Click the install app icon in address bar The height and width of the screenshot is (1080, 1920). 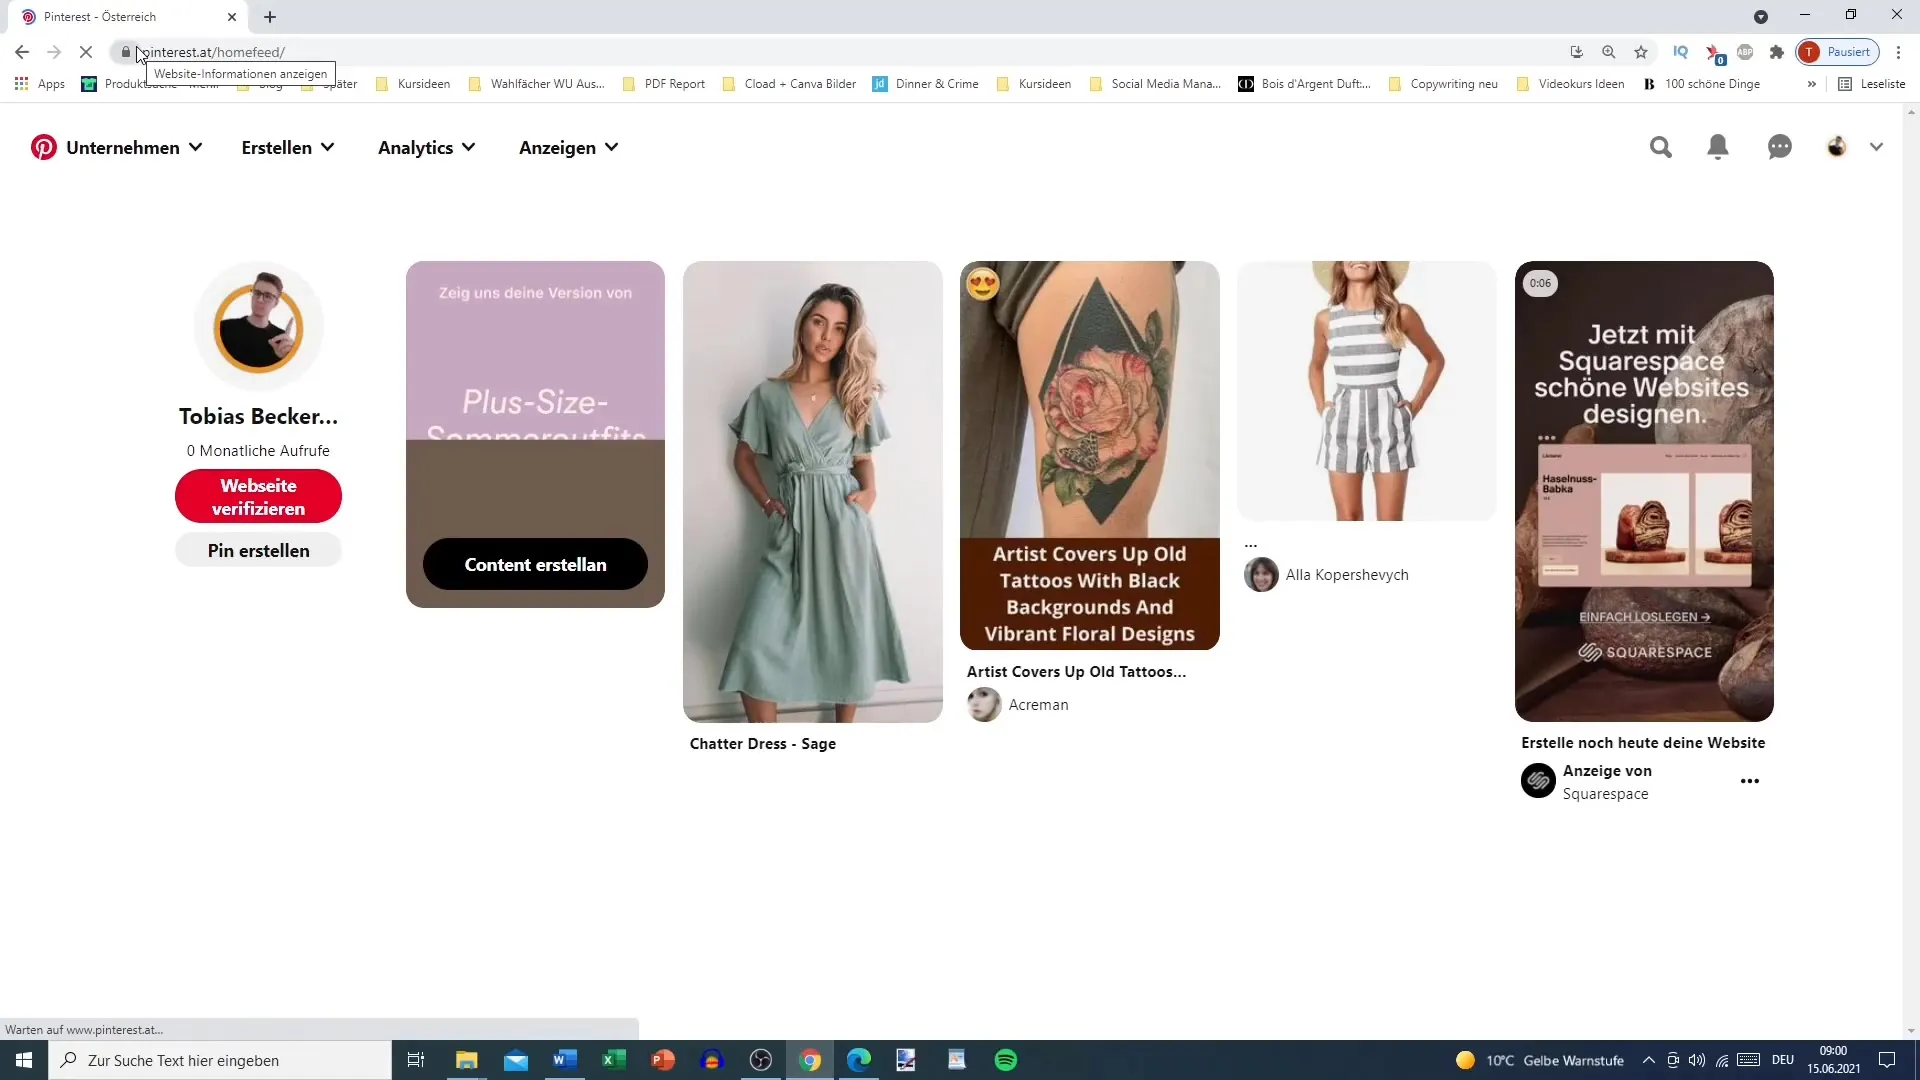click(1577, 52)
